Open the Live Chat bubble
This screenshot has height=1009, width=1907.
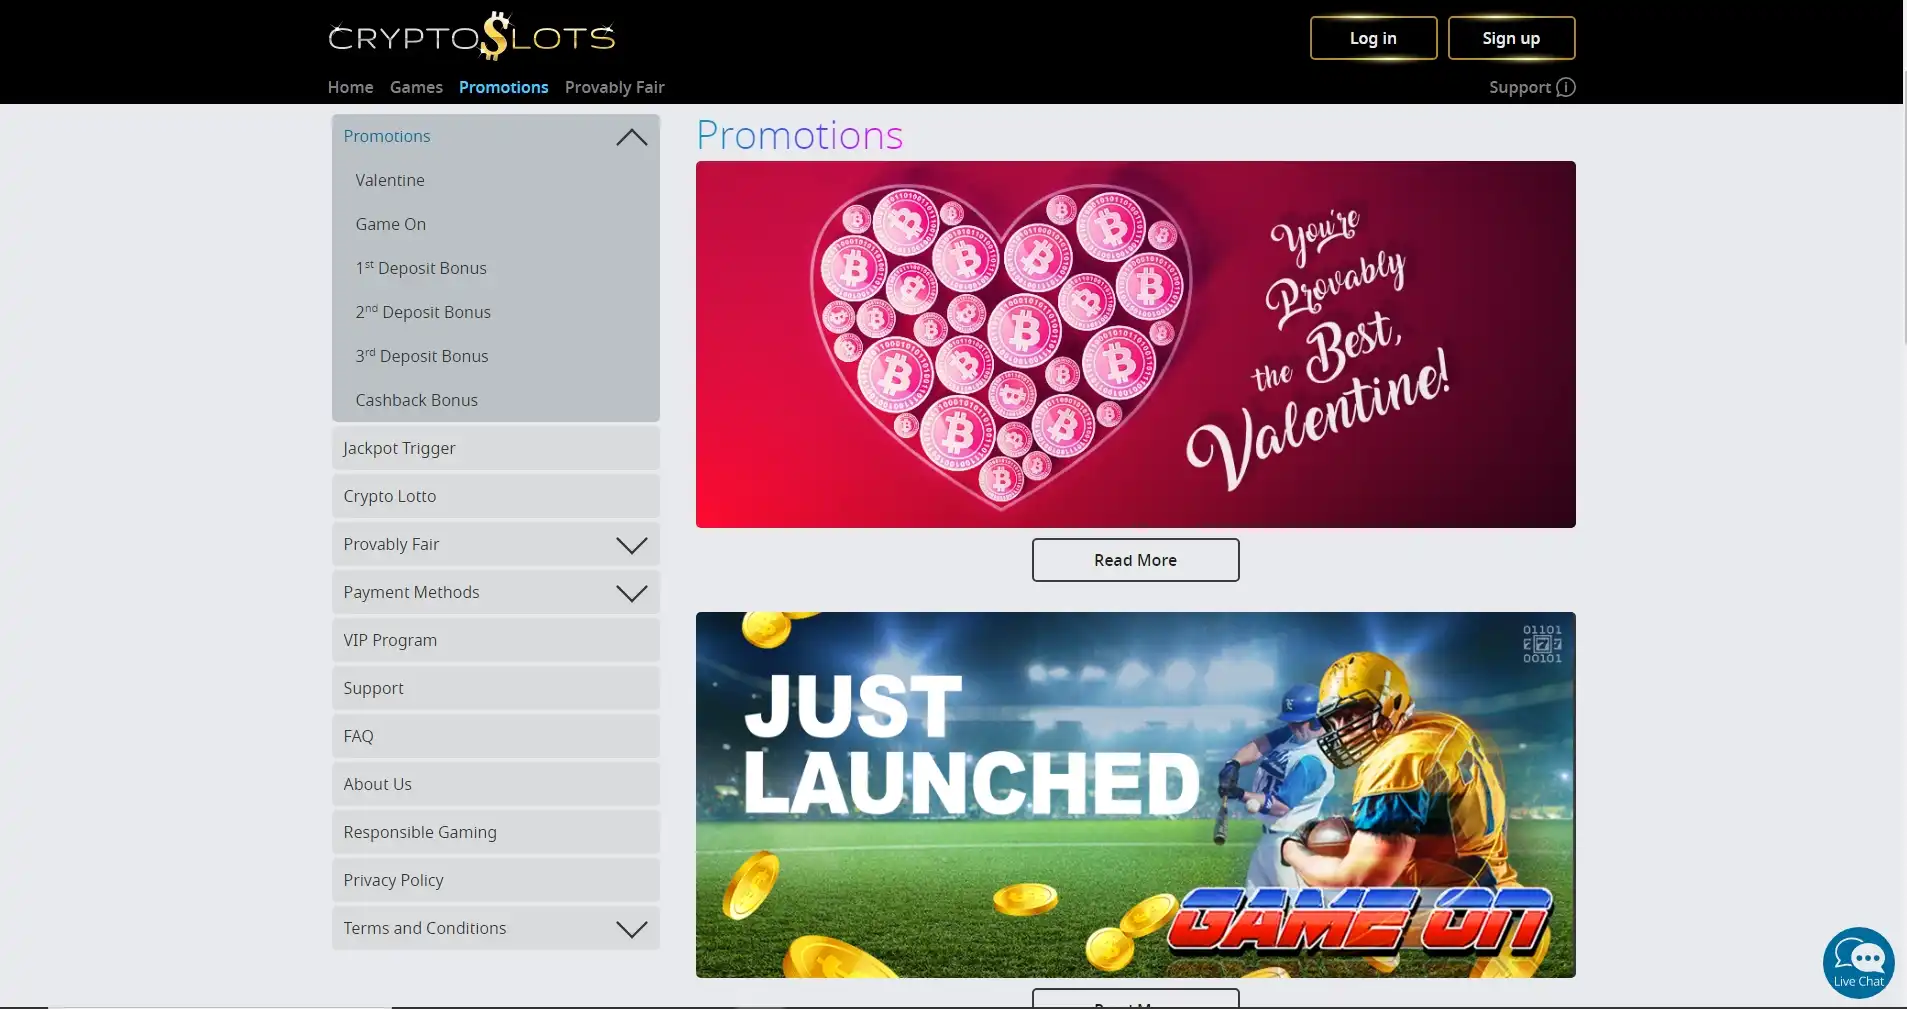pos(1858,962)
